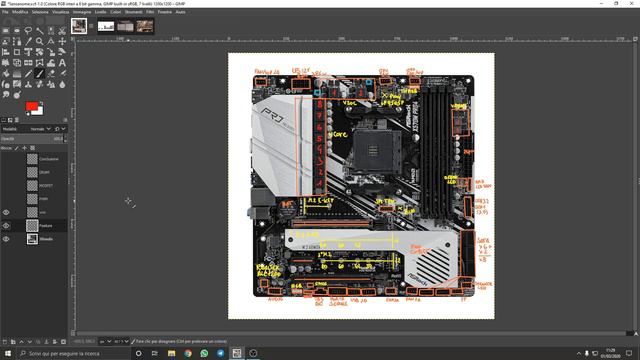Select the Eraser tool
This screenshot has height=360, width=640.
tap(51, 74)
